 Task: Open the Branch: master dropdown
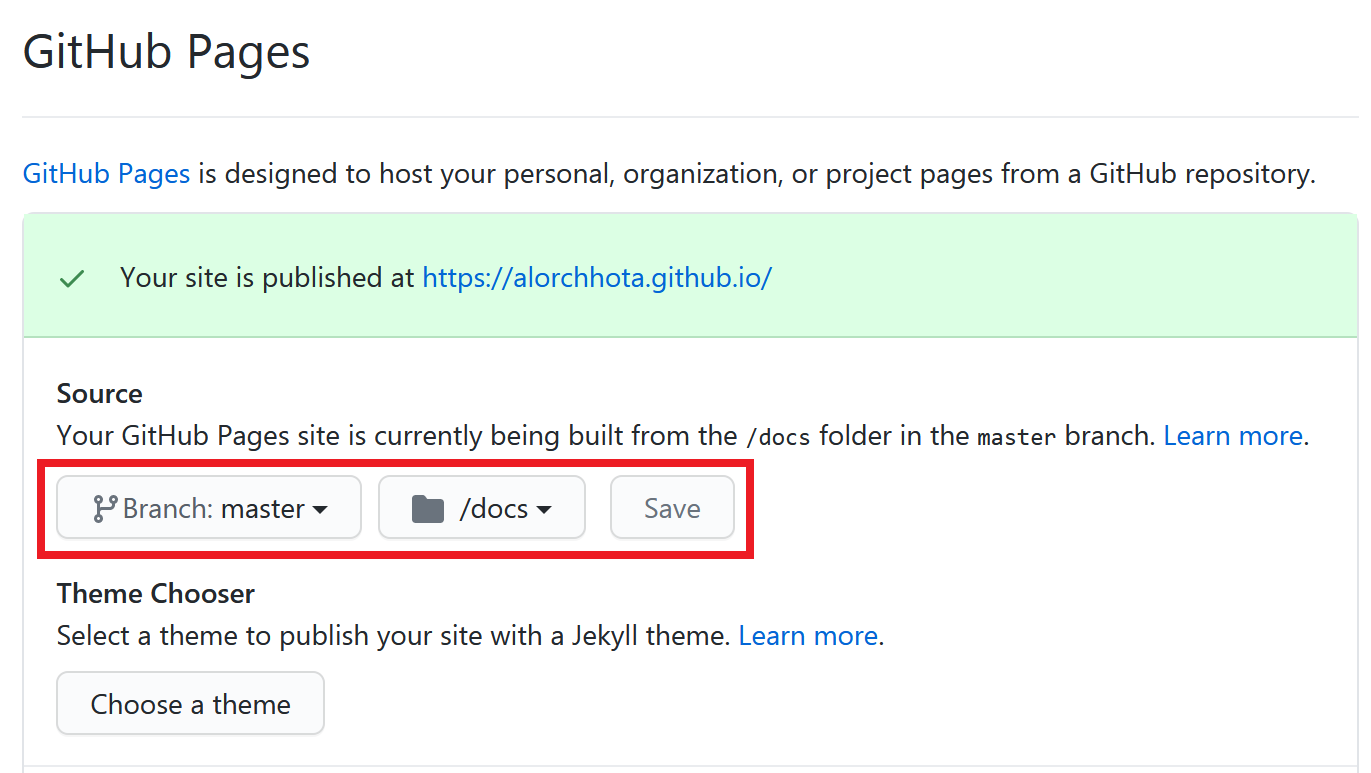207,507
